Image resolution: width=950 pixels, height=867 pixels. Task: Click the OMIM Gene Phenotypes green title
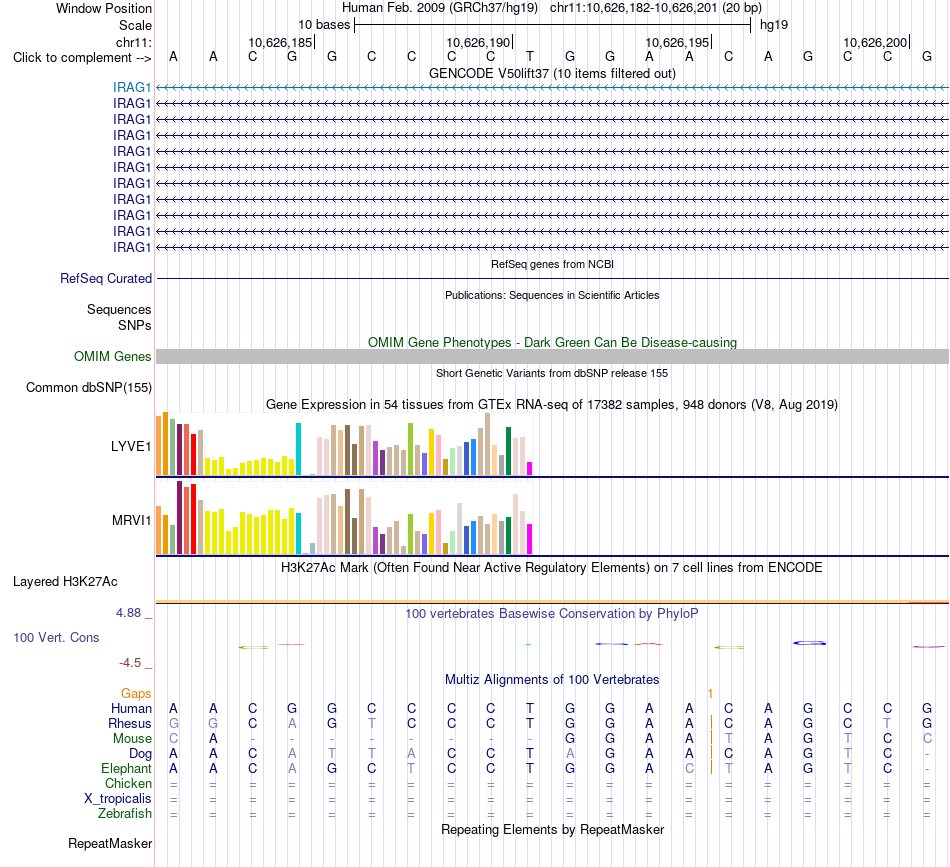point(552,342)
